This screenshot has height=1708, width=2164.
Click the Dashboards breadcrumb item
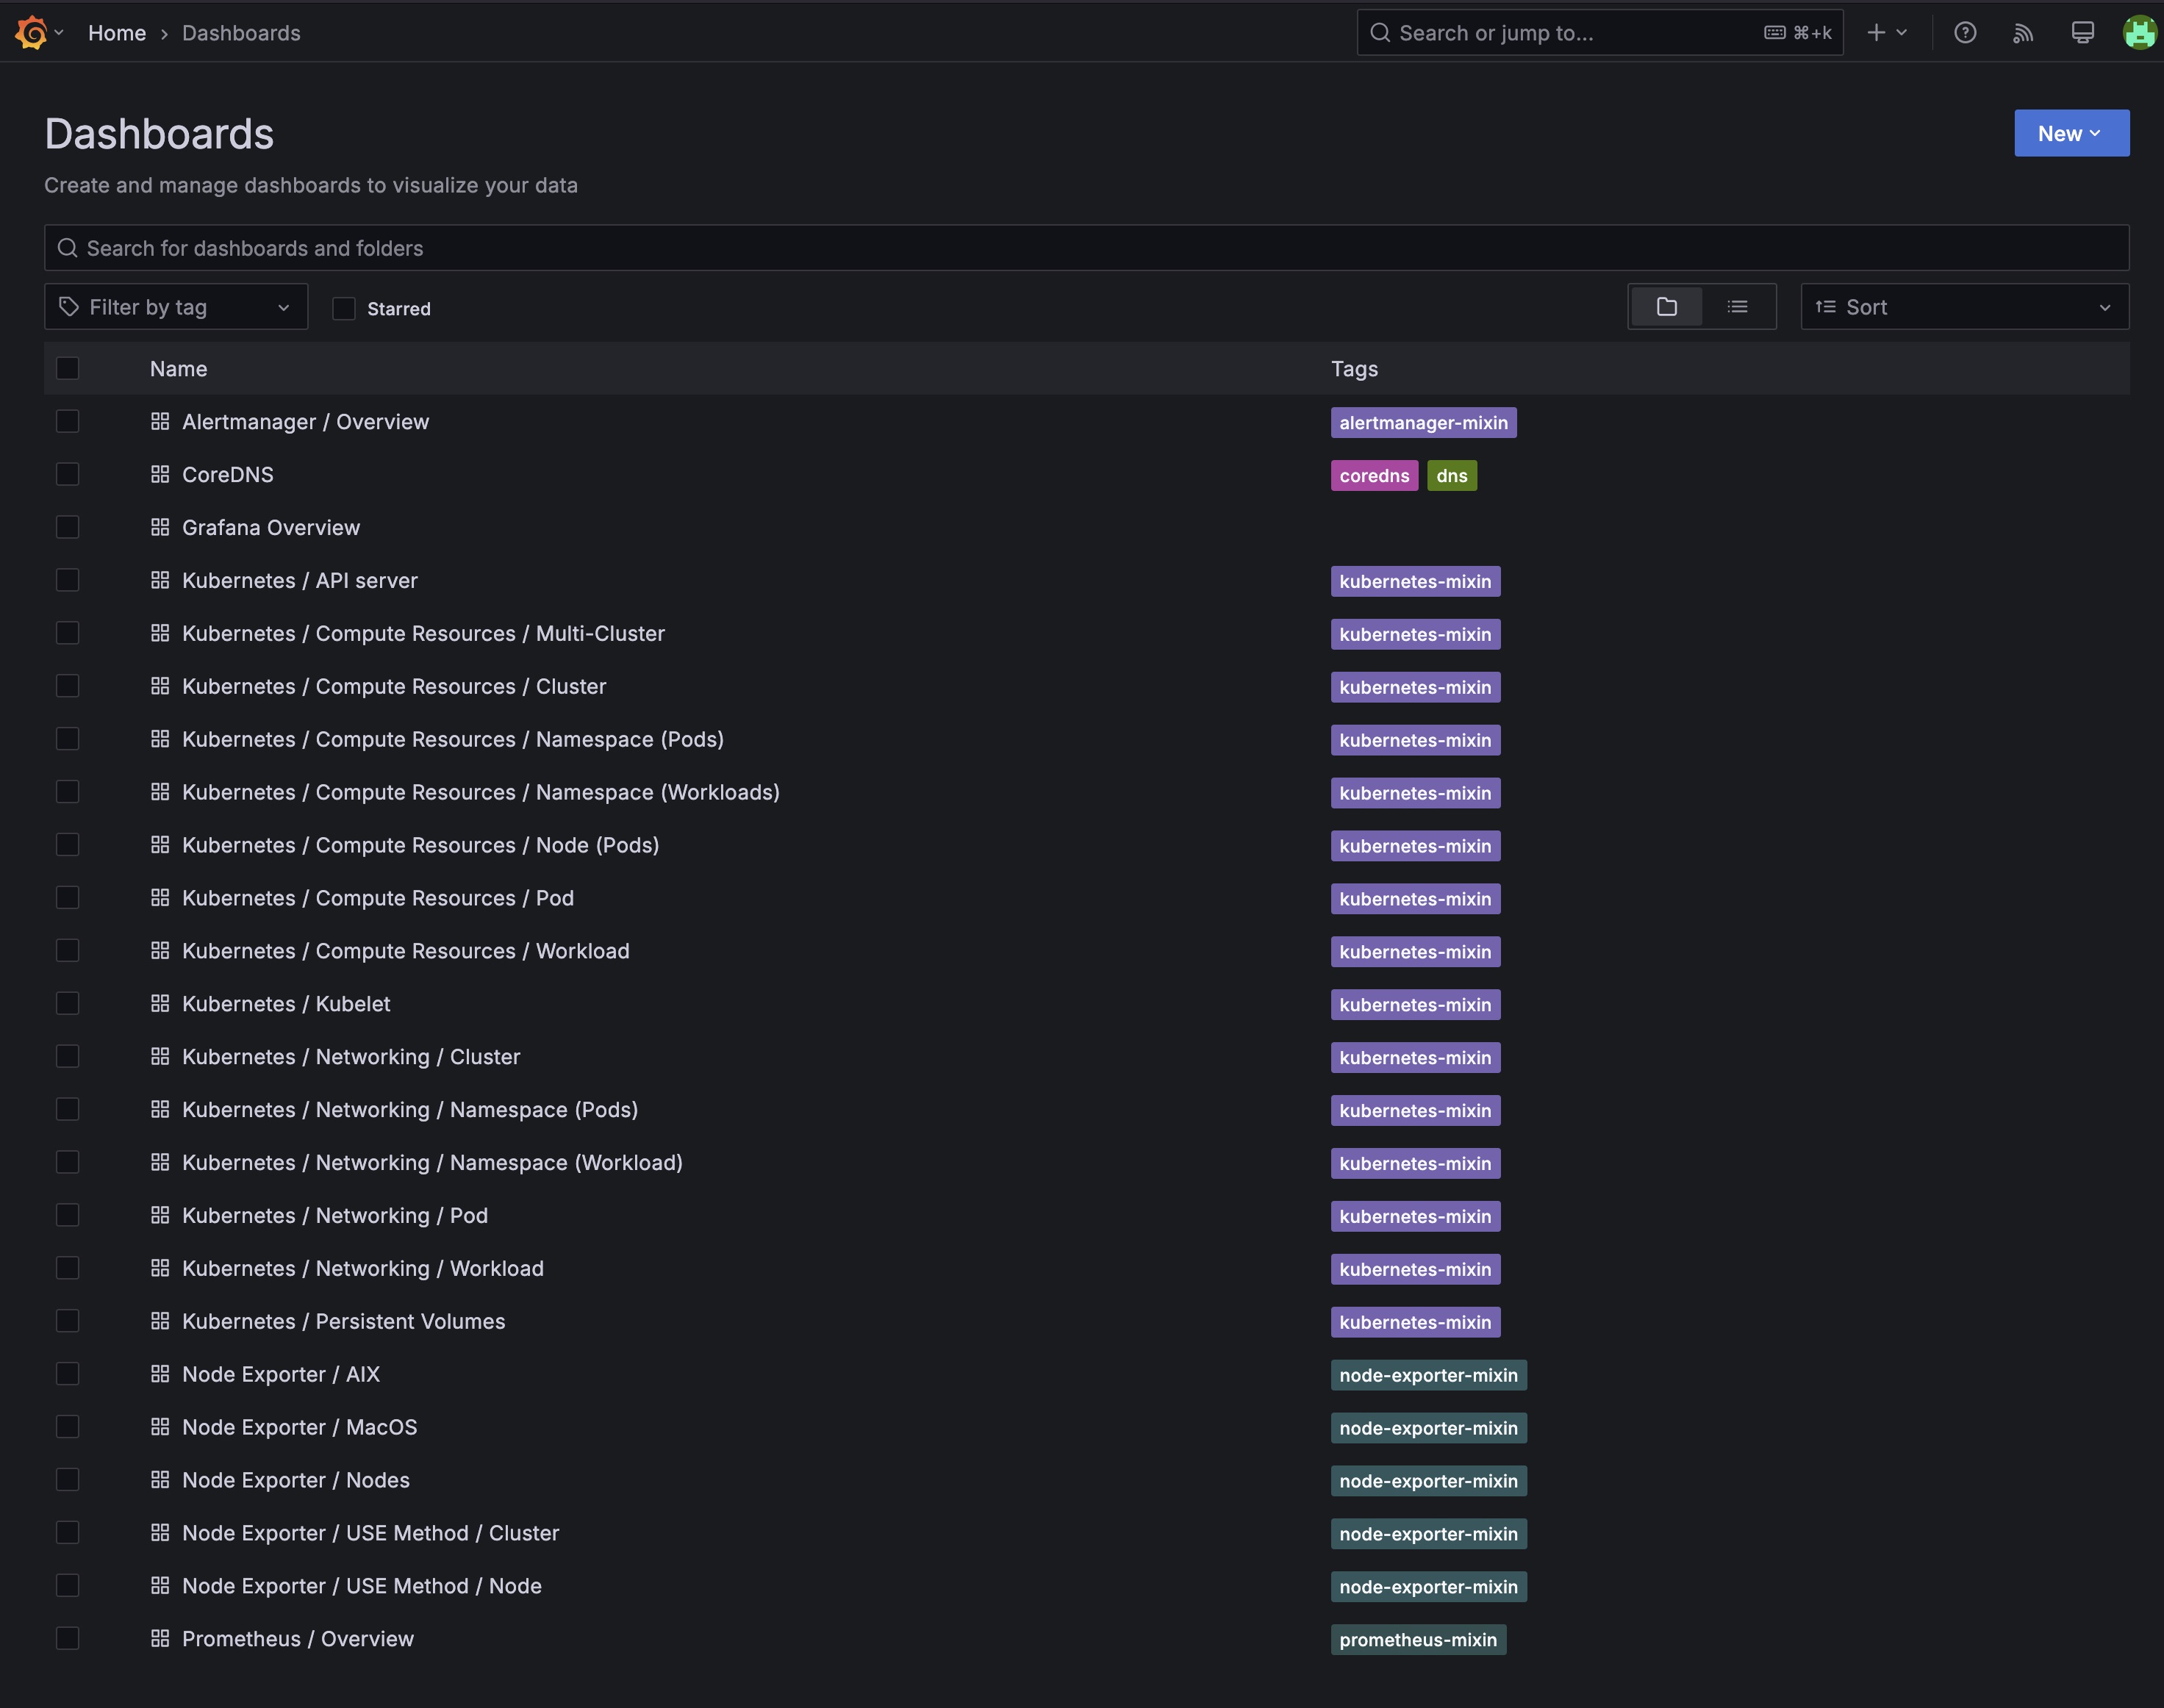[x=241, y=32]
